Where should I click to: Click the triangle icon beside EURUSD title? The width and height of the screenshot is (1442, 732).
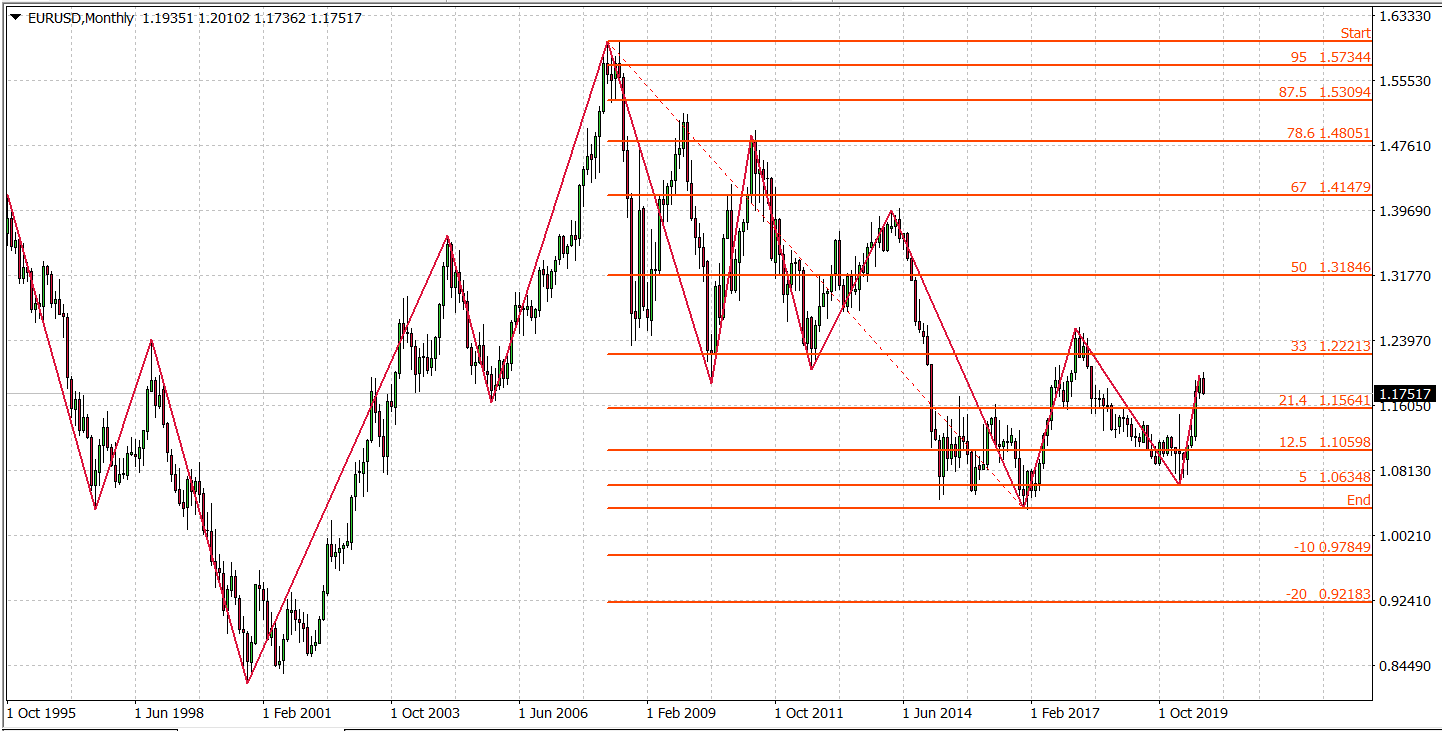tap(15, 18)
